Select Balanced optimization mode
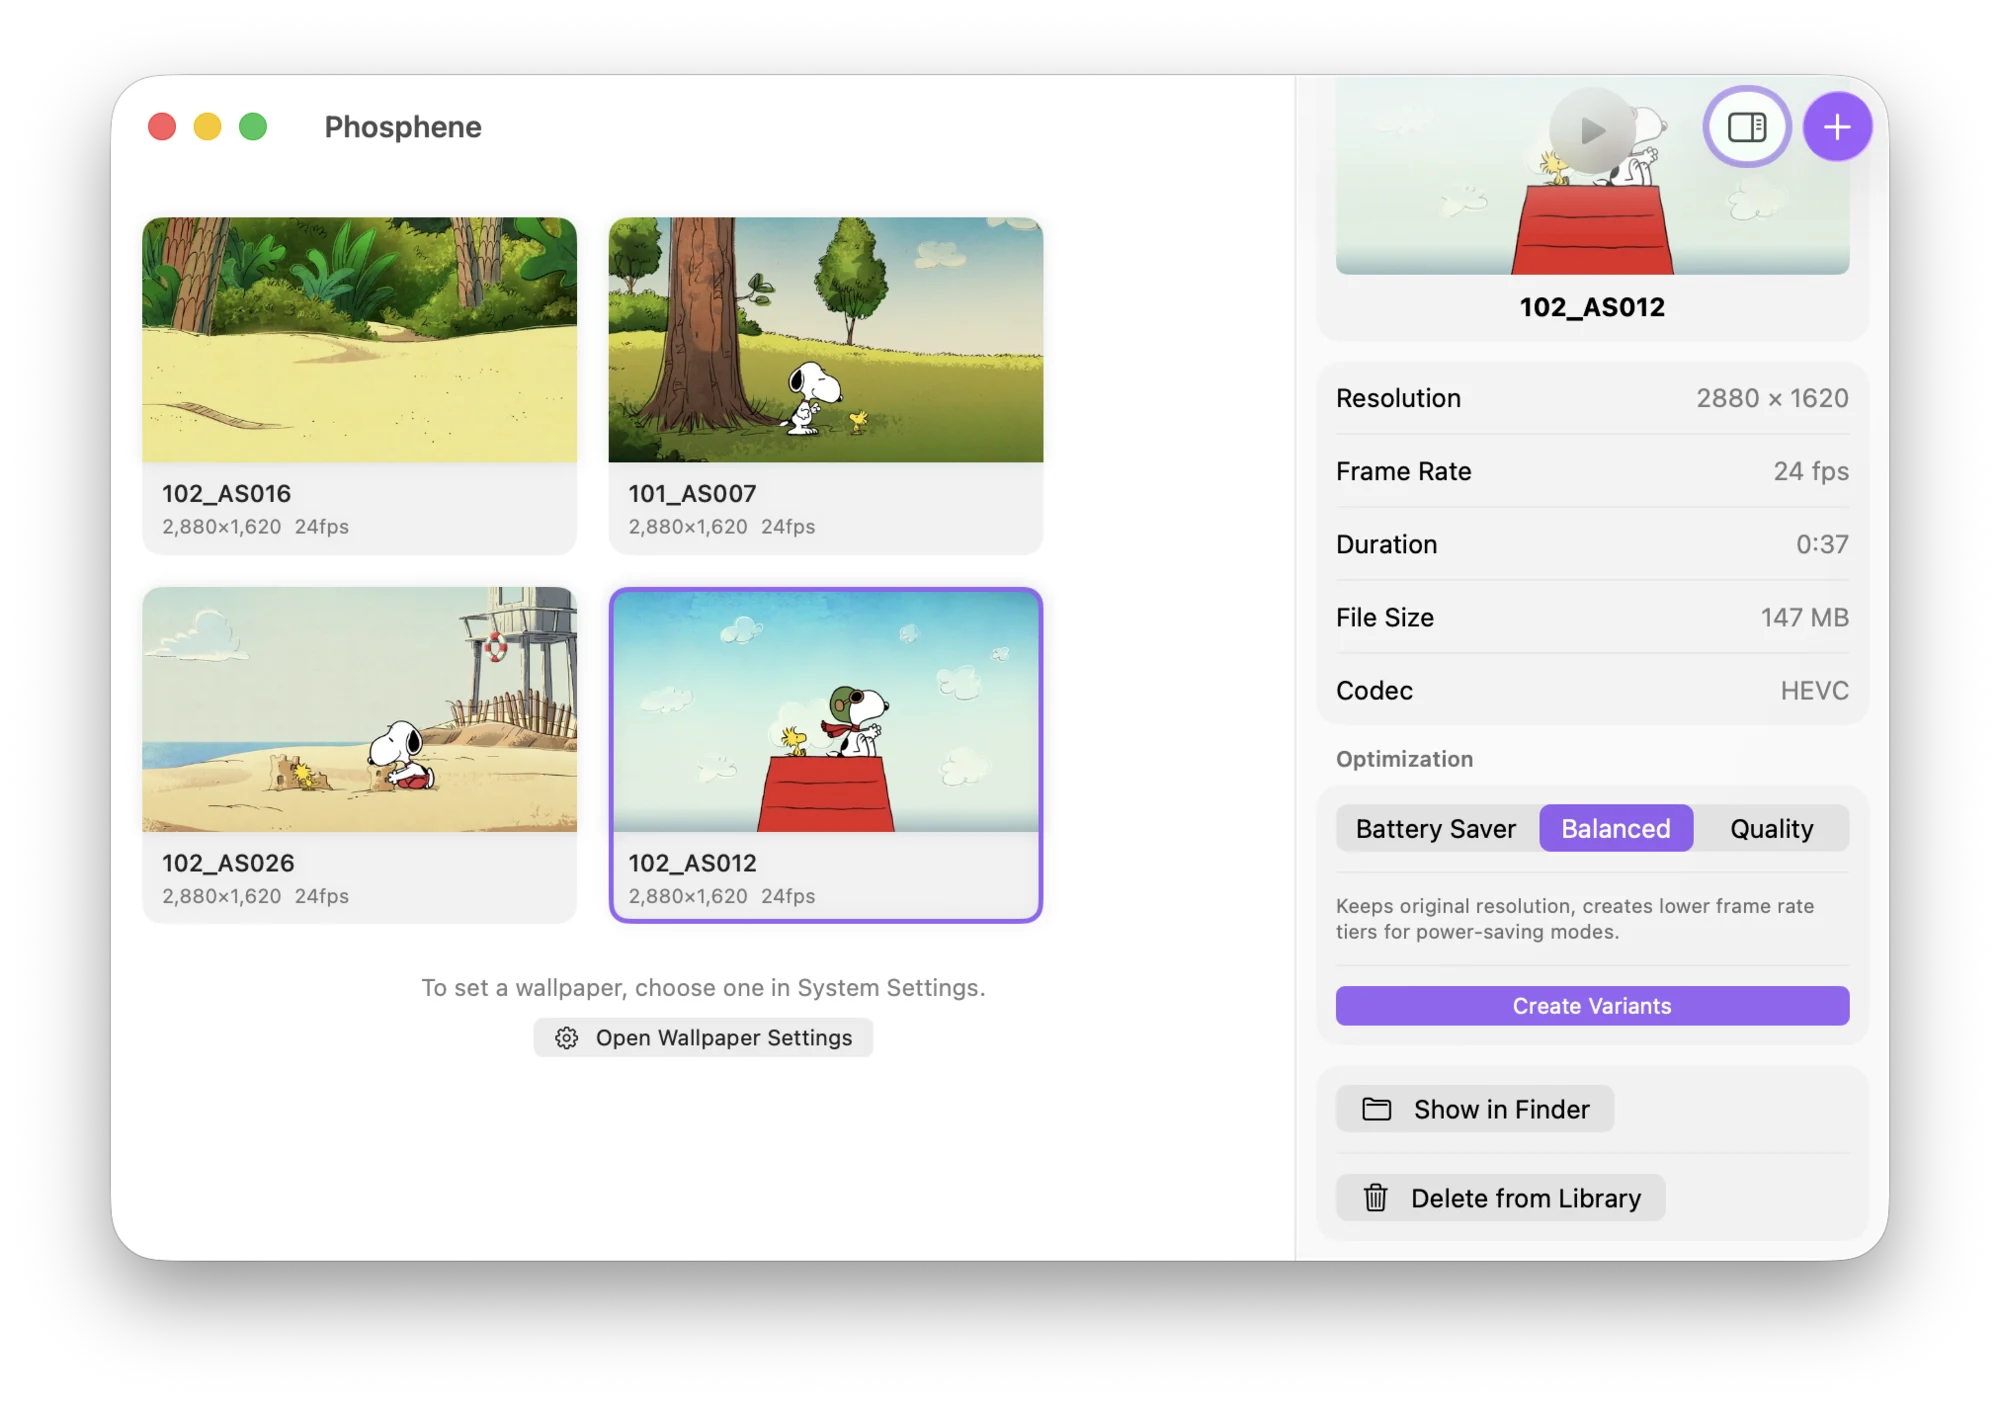The image size is (2000, 1407). (x=1616, y=828)
